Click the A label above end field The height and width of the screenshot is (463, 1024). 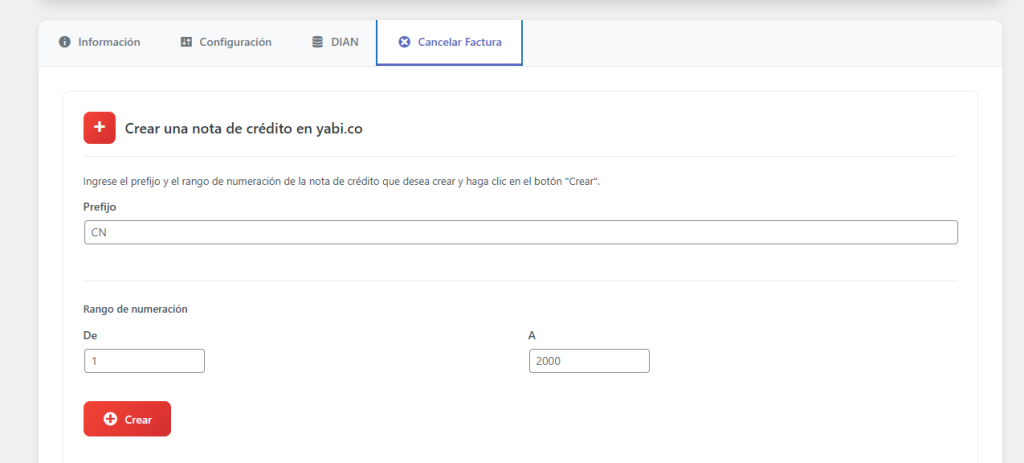point(532,336)
